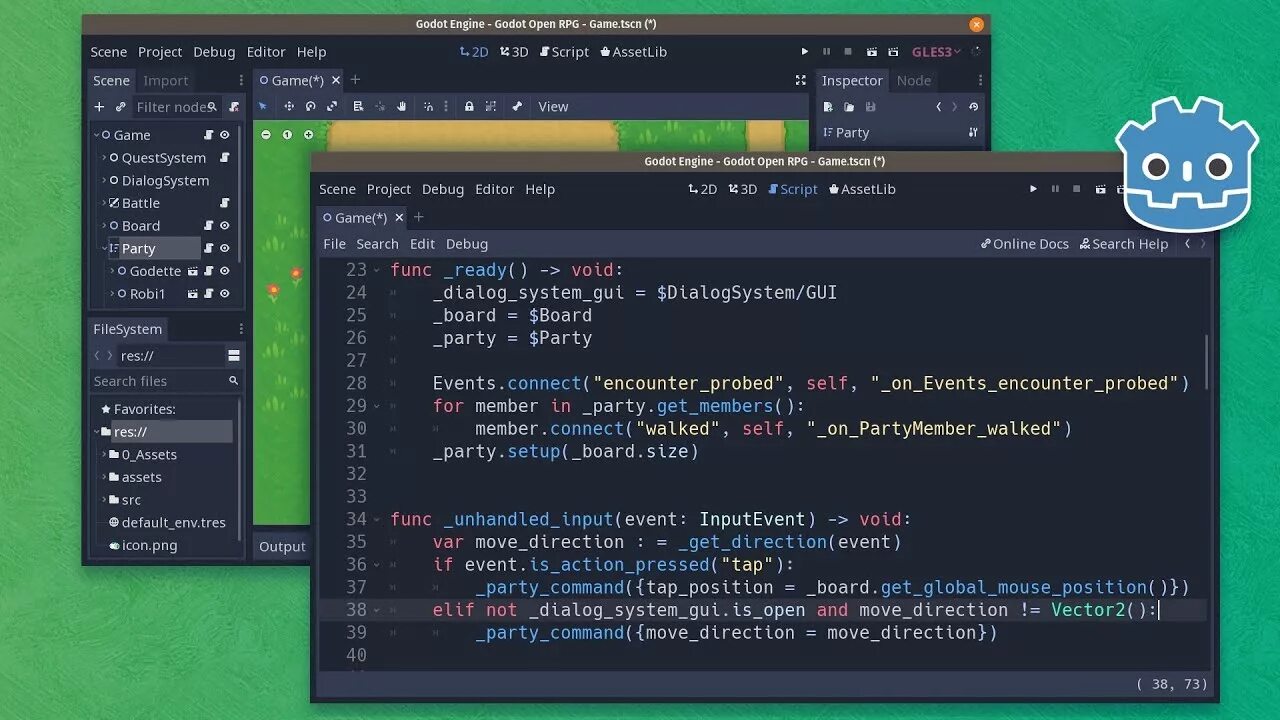Play custom scene in back window
Image resolution: width=1280 pixels, height=720 pixels.
893,52
